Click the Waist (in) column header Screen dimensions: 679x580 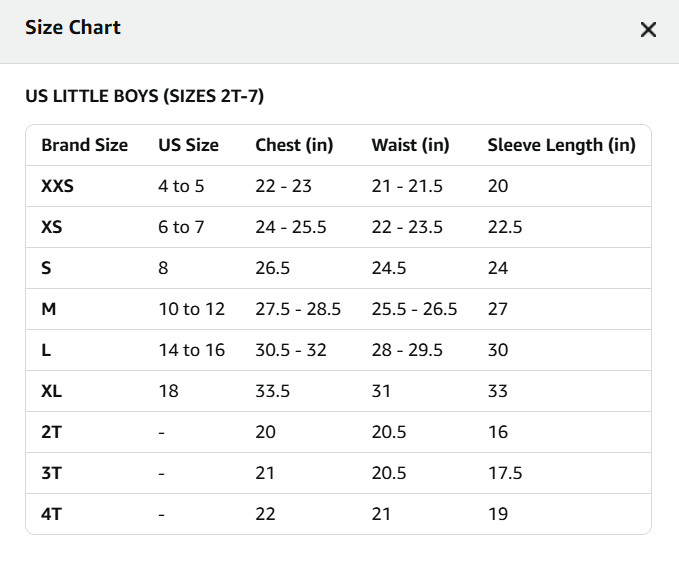pos(410,145)
